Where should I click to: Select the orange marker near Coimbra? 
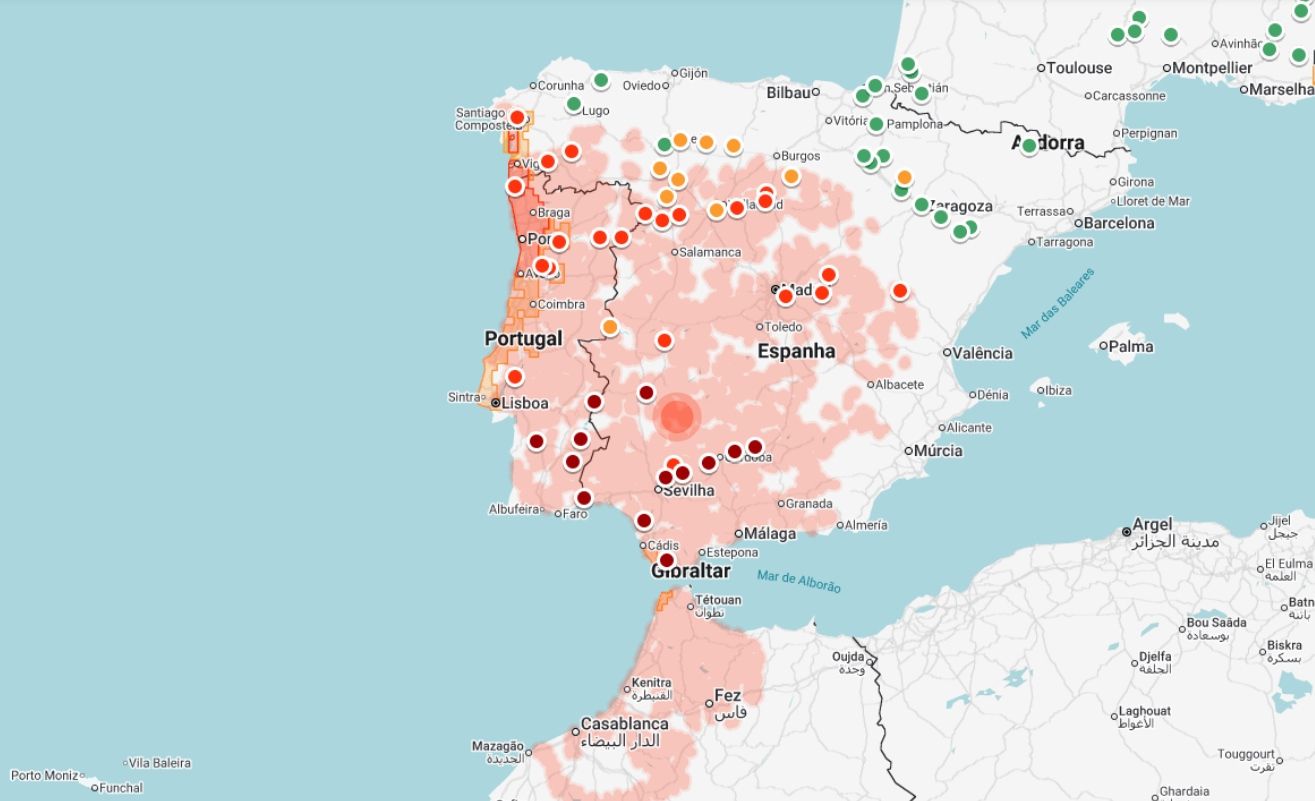(x=609, y=325)
